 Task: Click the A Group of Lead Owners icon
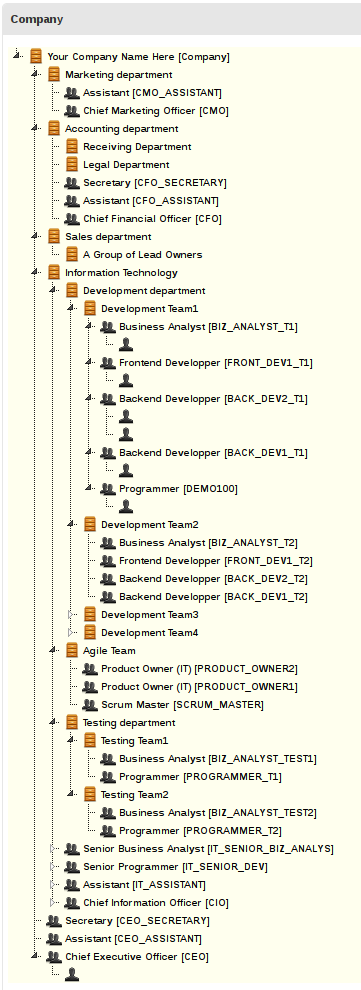click(x=72, y=254)
